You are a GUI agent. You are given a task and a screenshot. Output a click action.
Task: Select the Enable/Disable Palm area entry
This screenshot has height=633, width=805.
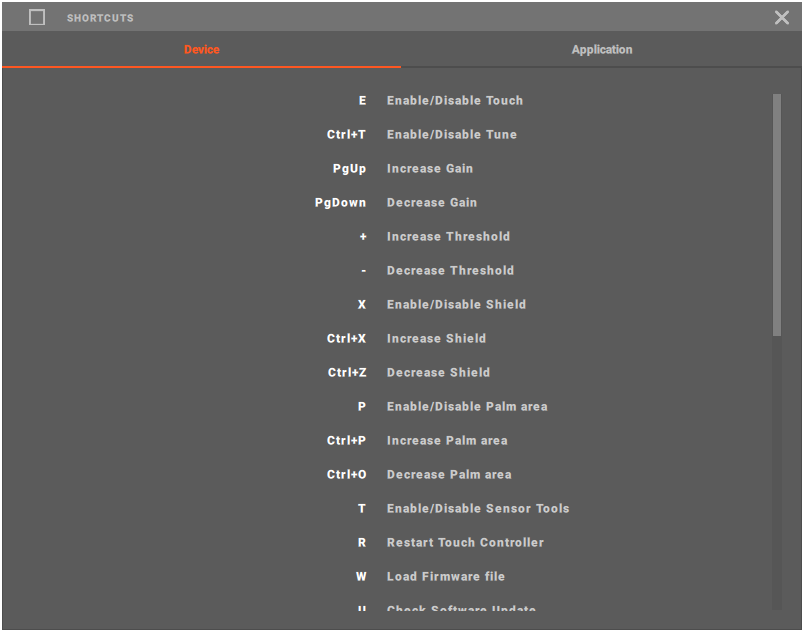pyautogui.click(x=467, y=407)
